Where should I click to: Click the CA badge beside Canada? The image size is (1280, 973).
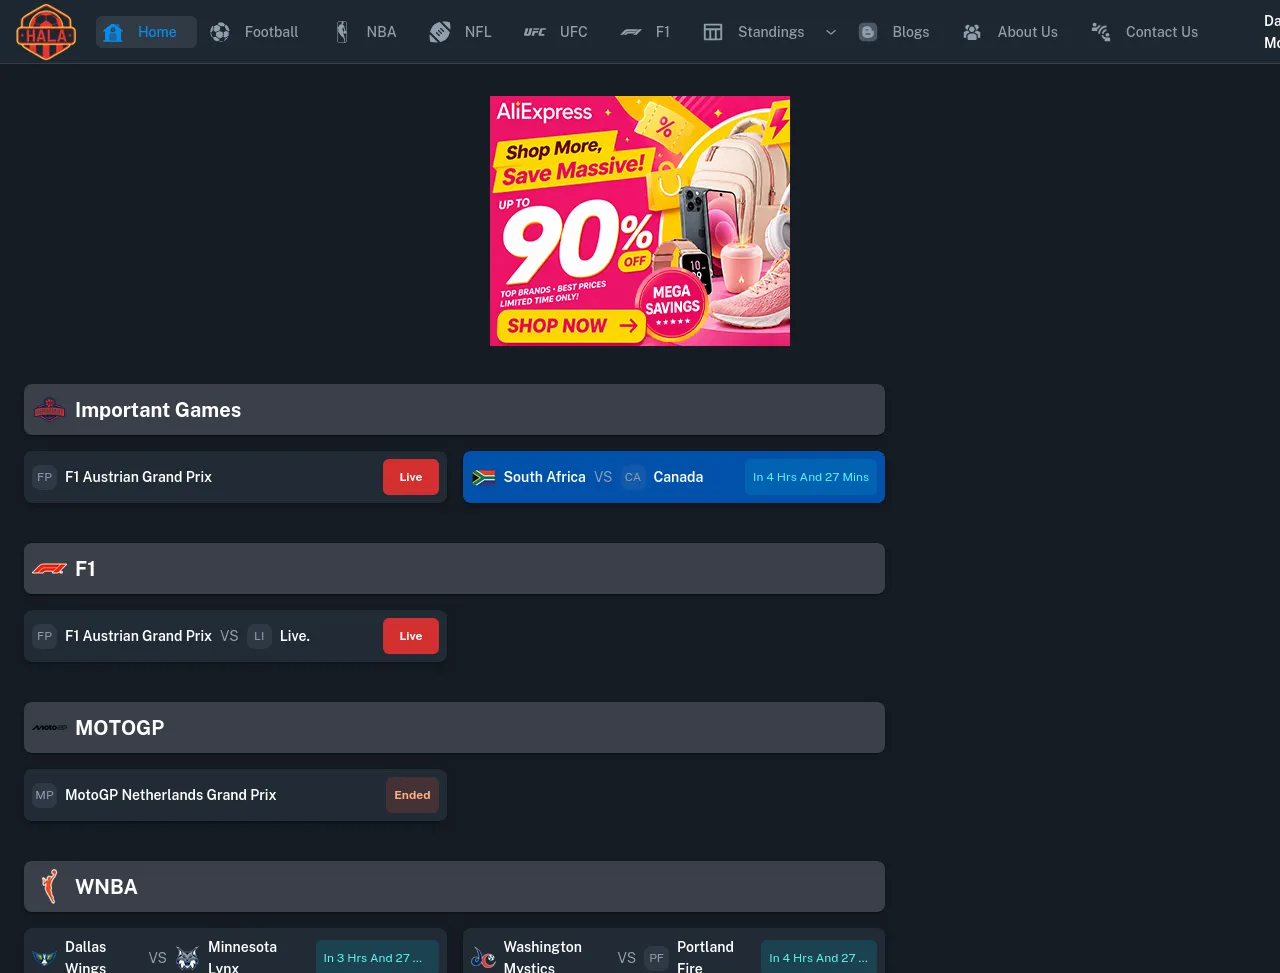pos(633,477)
